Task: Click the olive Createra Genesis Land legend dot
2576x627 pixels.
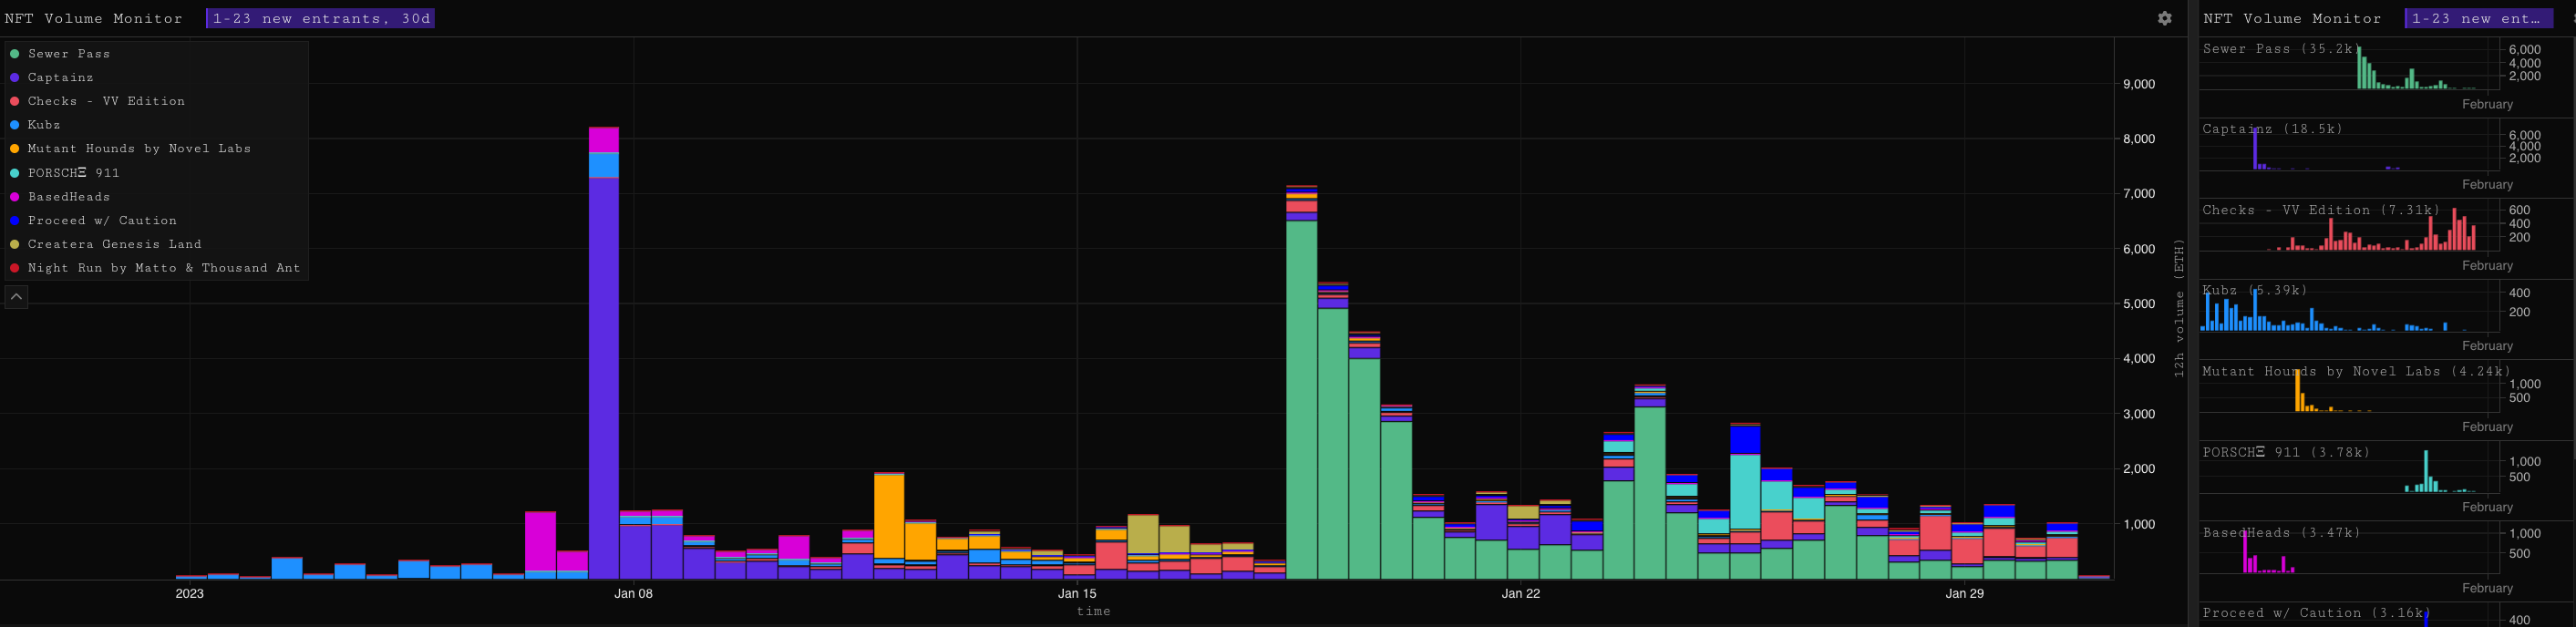Action: tap(15, 244)
